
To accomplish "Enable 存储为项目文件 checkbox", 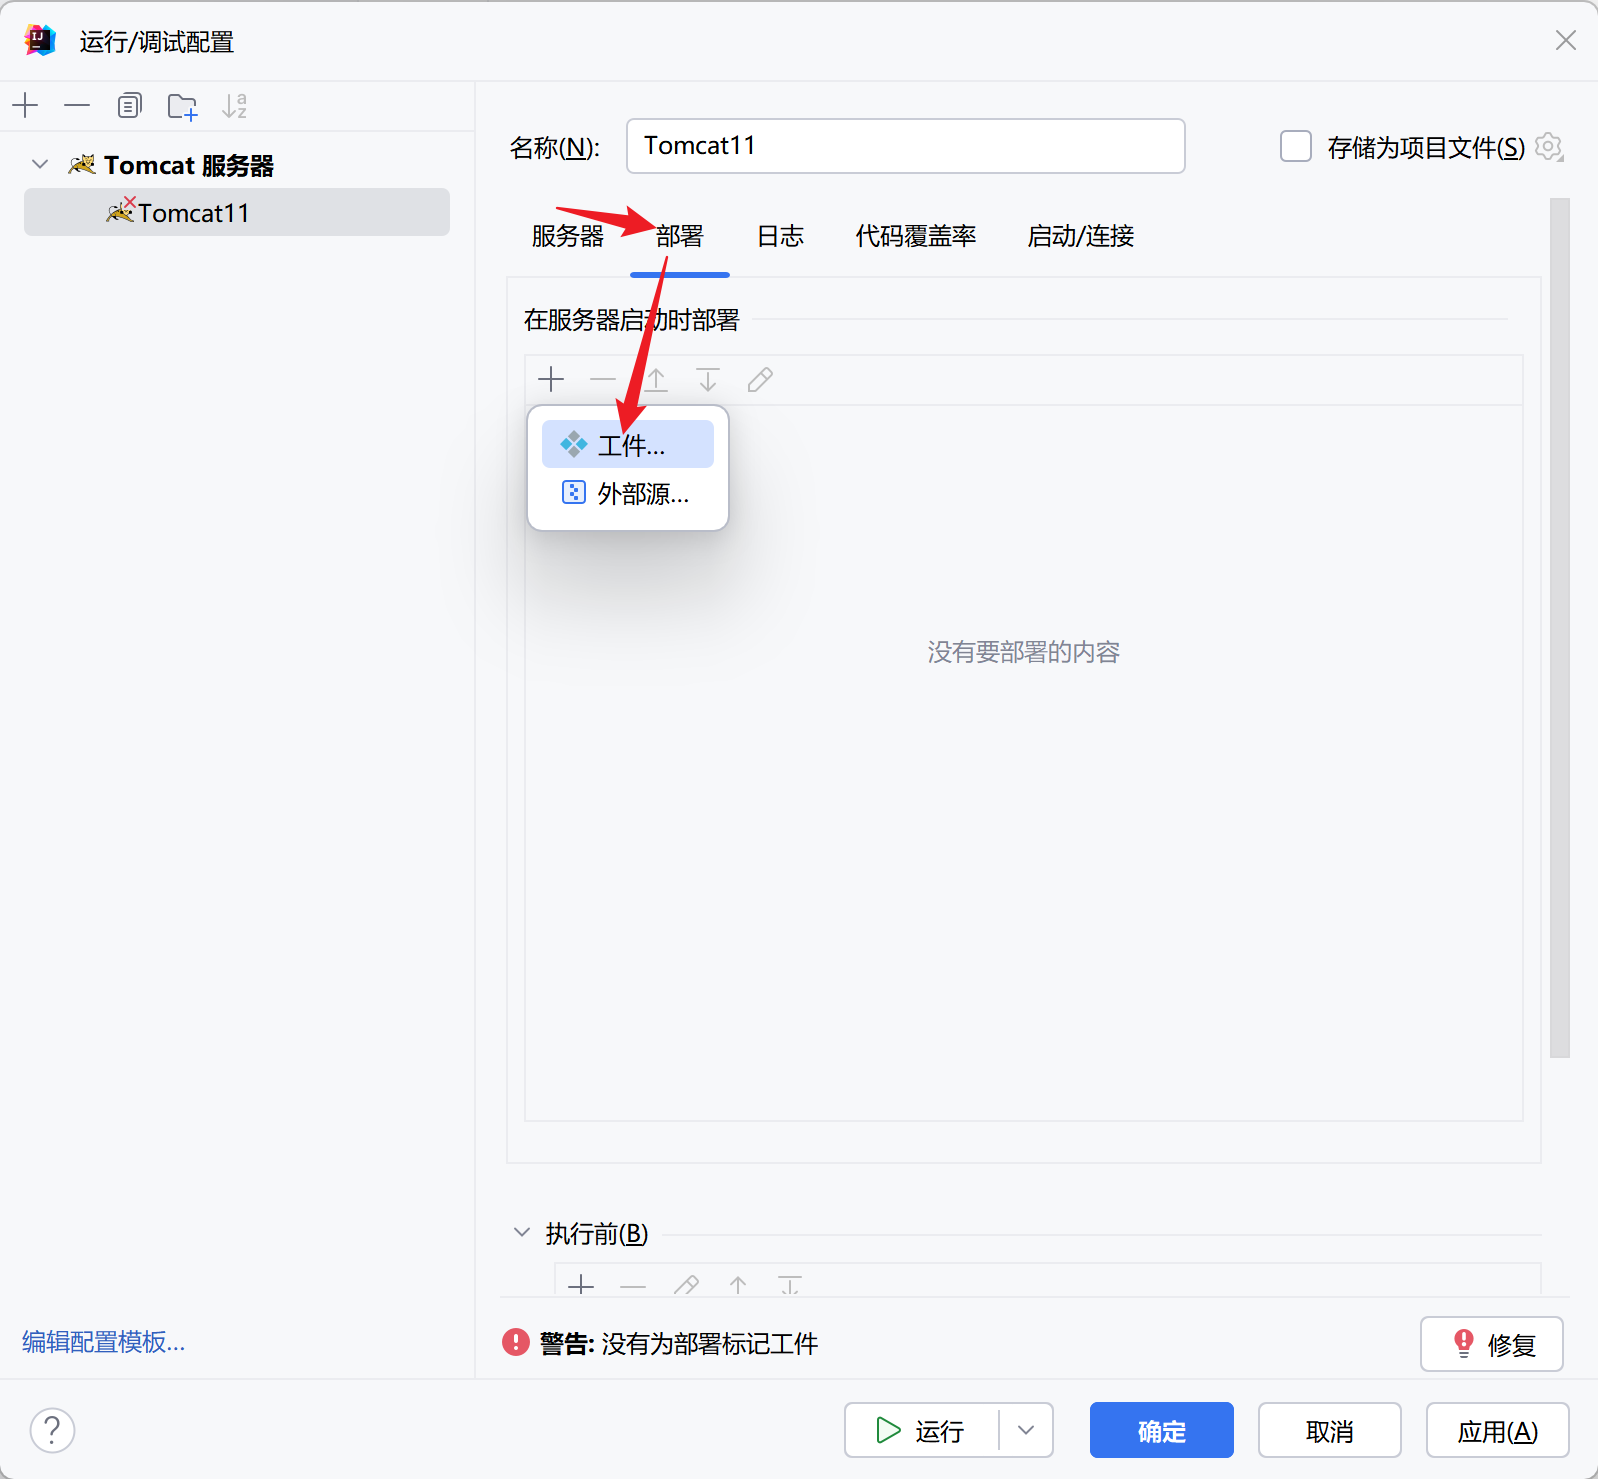I will (x=1296, y=146).
